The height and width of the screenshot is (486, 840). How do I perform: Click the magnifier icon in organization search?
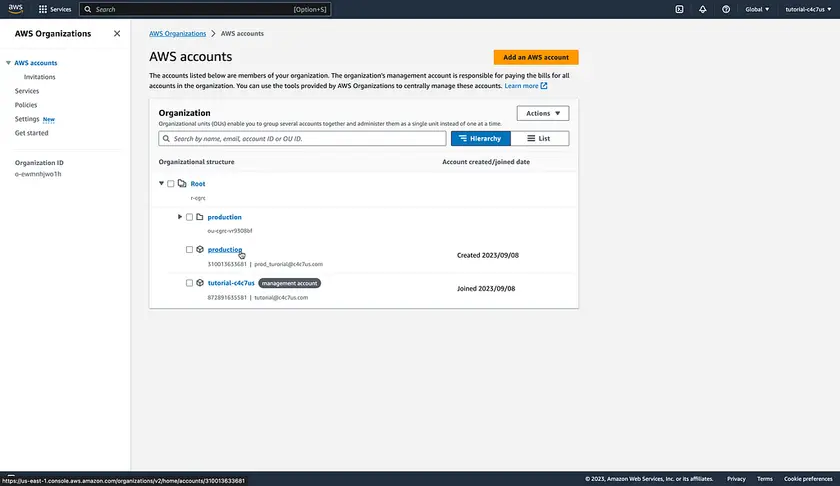166,138
